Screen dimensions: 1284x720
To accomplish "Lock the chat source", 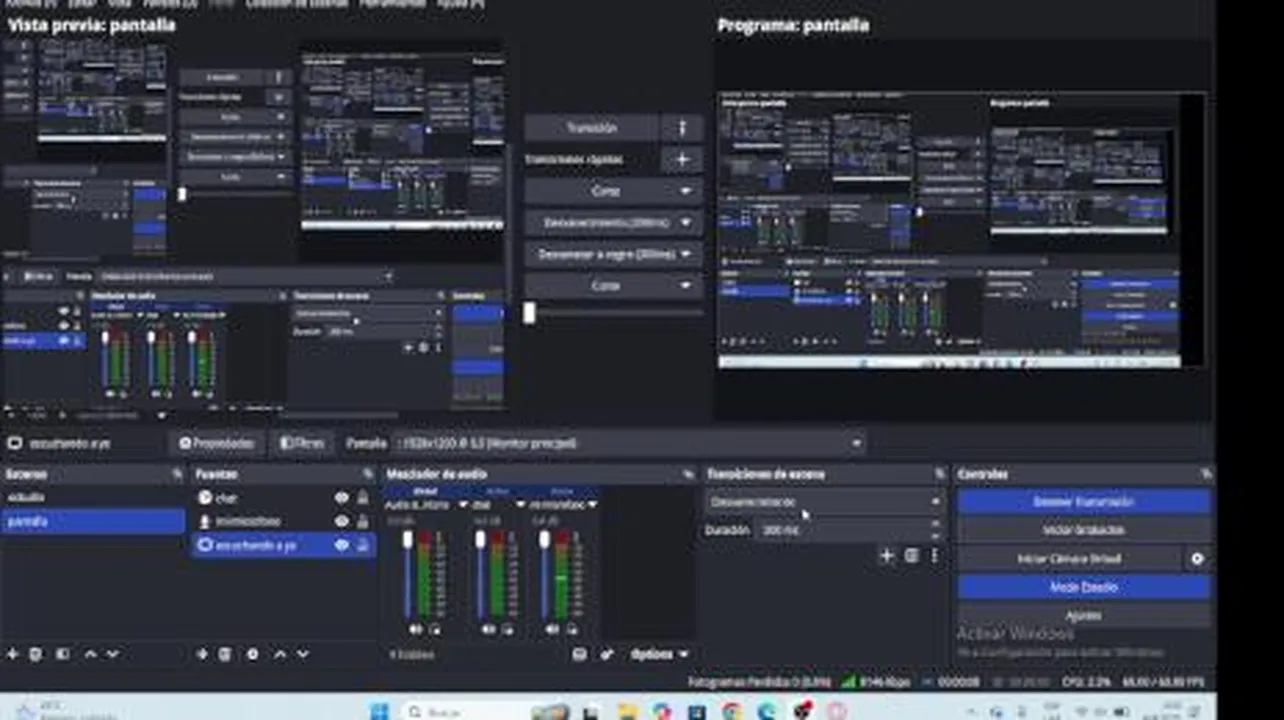I will tap(362, 498).
